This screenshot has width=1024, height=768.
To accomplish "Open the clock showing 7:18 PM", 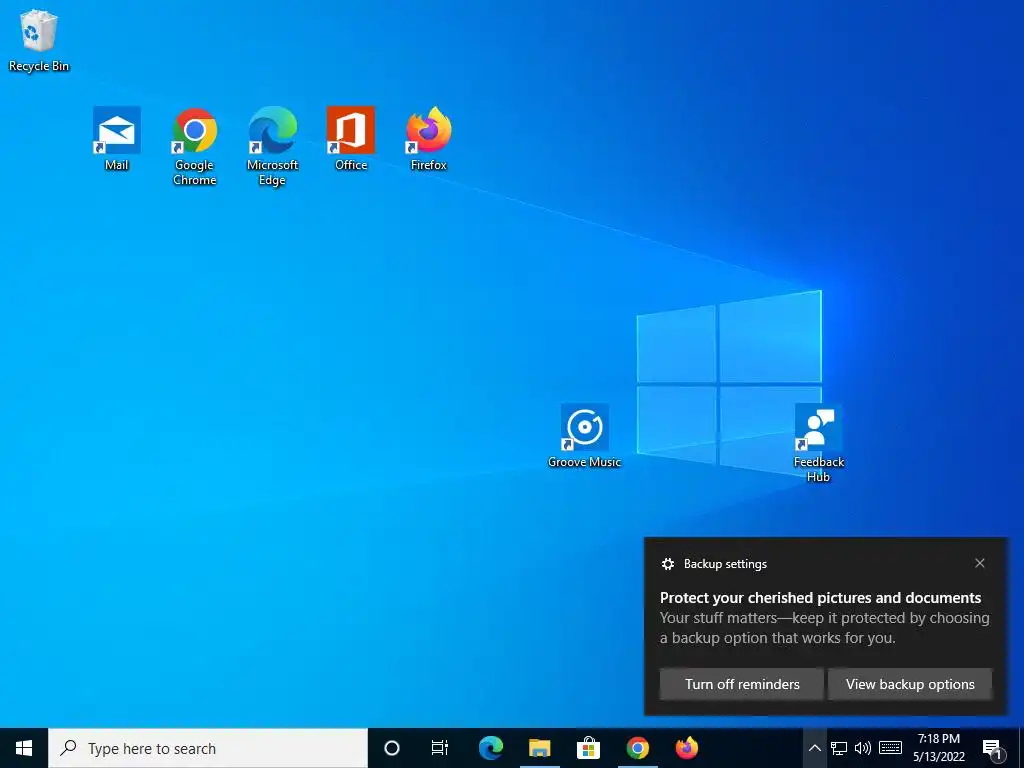I will (x=939, y=748).
